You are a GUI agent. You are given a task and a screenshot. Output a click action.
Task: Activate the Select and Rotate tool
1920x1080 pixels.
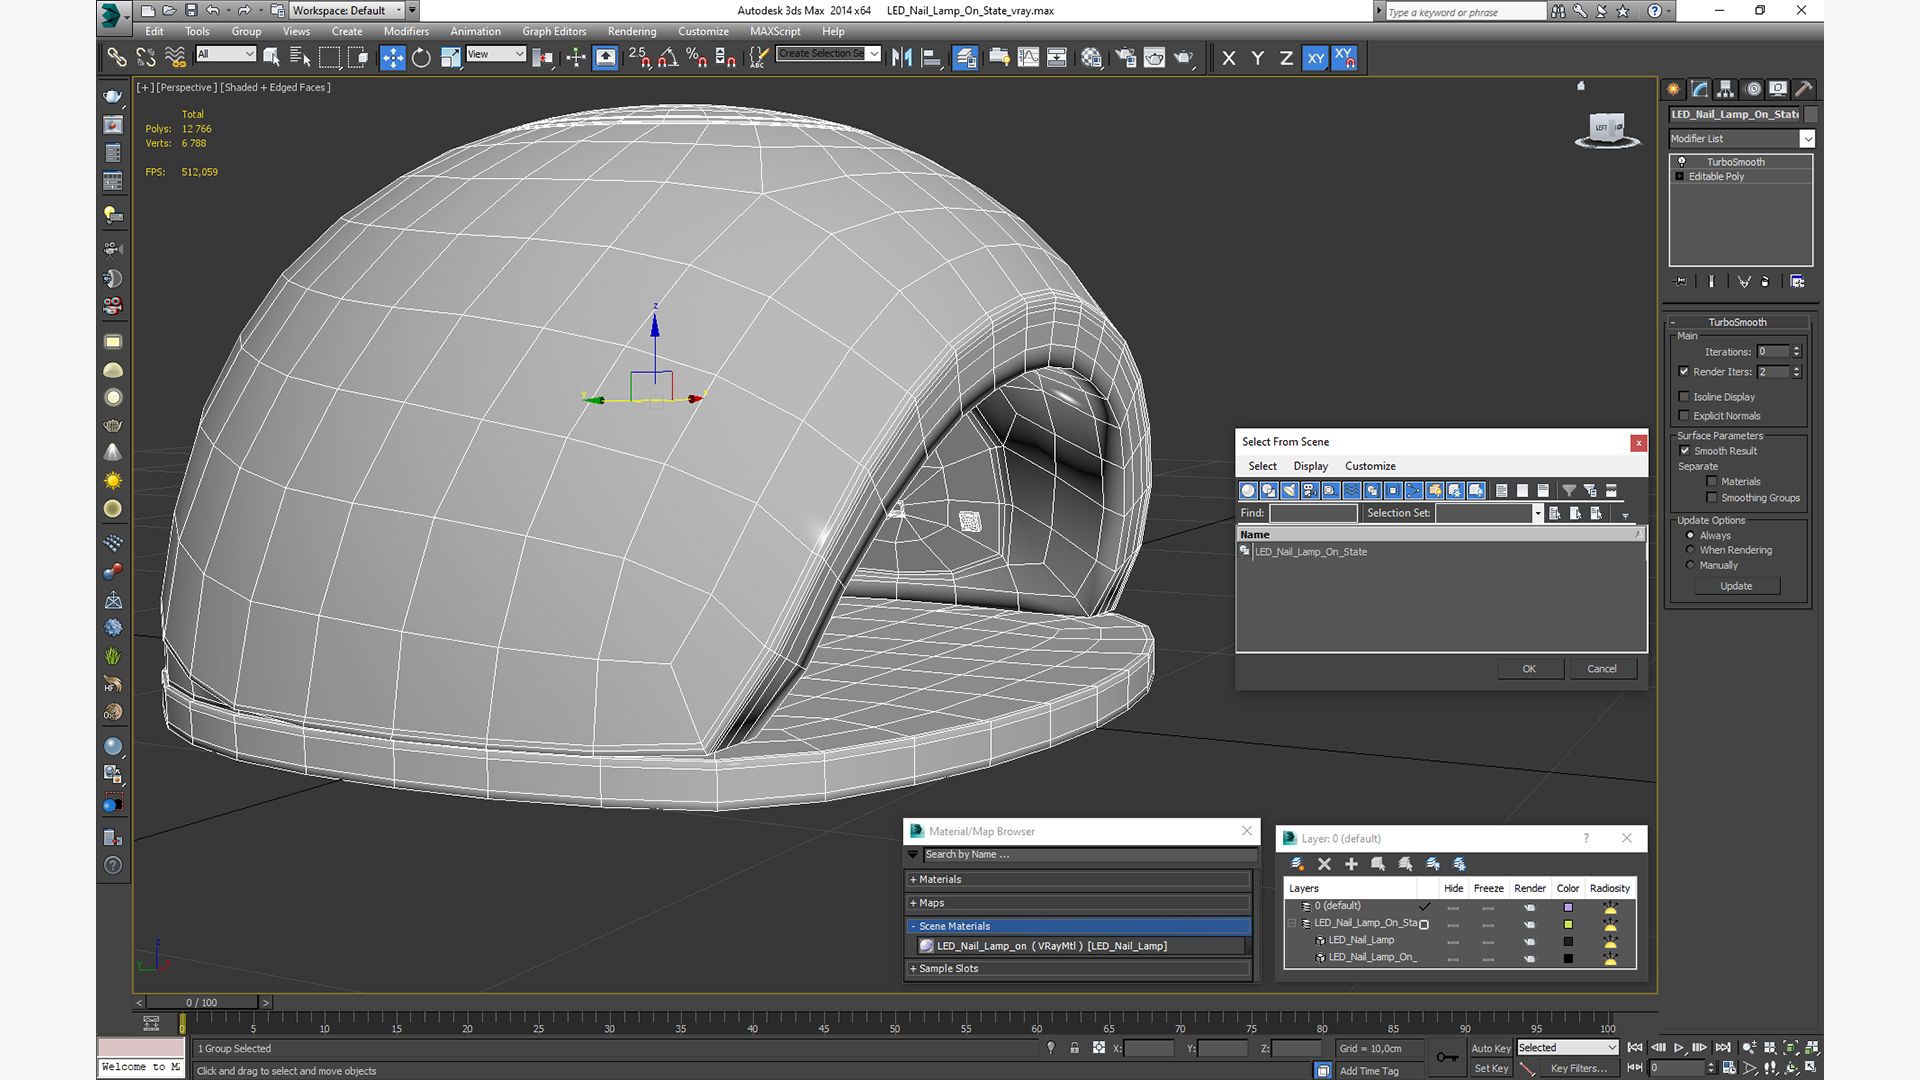[x=421, y=58]
